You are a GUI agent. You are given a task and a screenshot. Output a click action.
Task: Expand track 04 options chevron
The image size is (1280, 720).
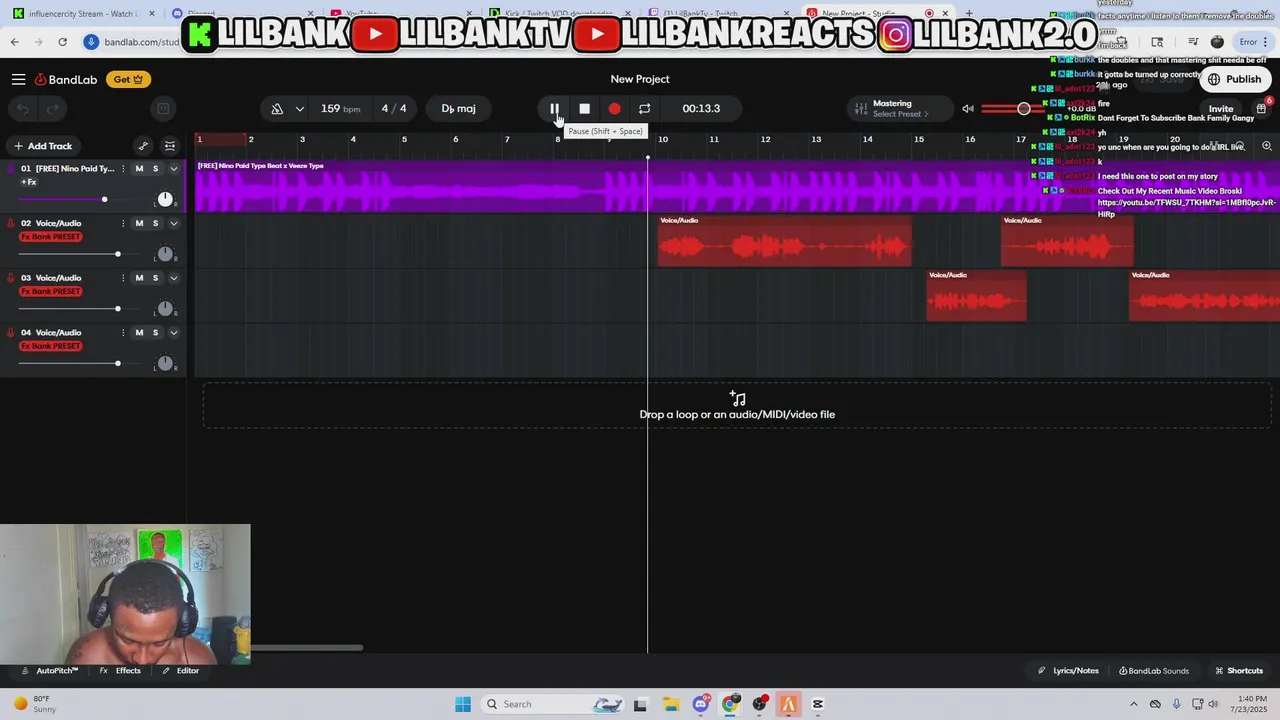[173, 332]
